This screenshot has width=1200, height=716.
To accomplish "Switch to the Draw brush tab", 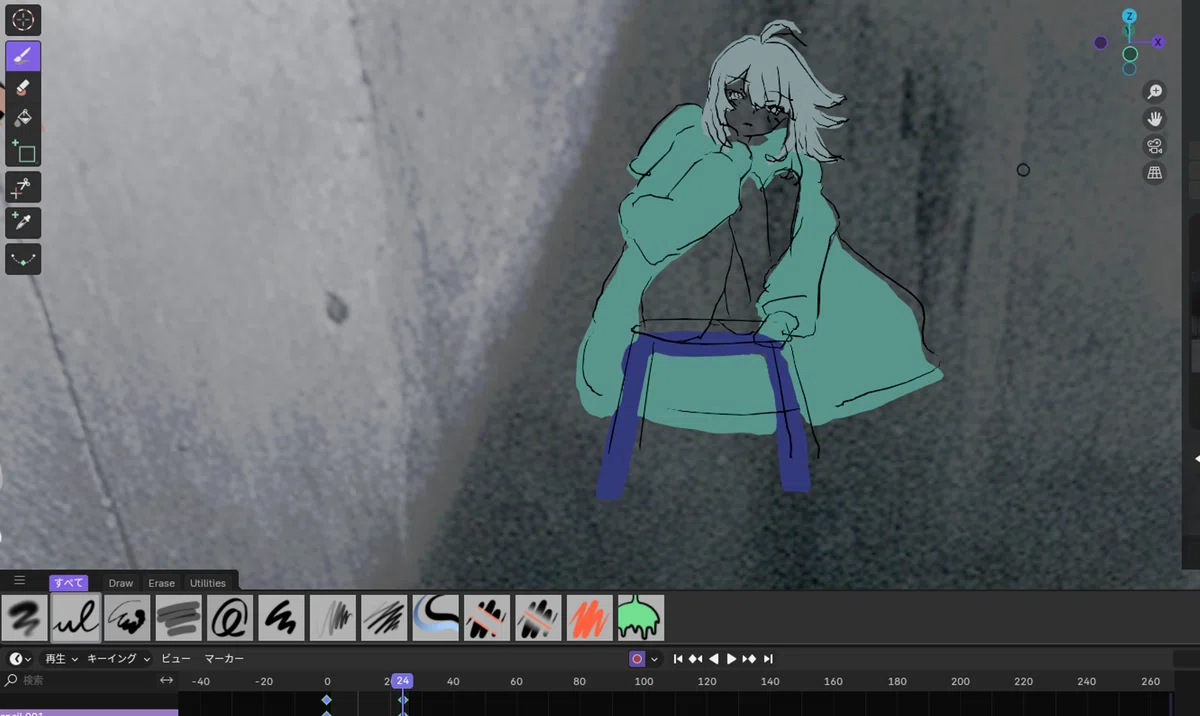I will [121, 583].
